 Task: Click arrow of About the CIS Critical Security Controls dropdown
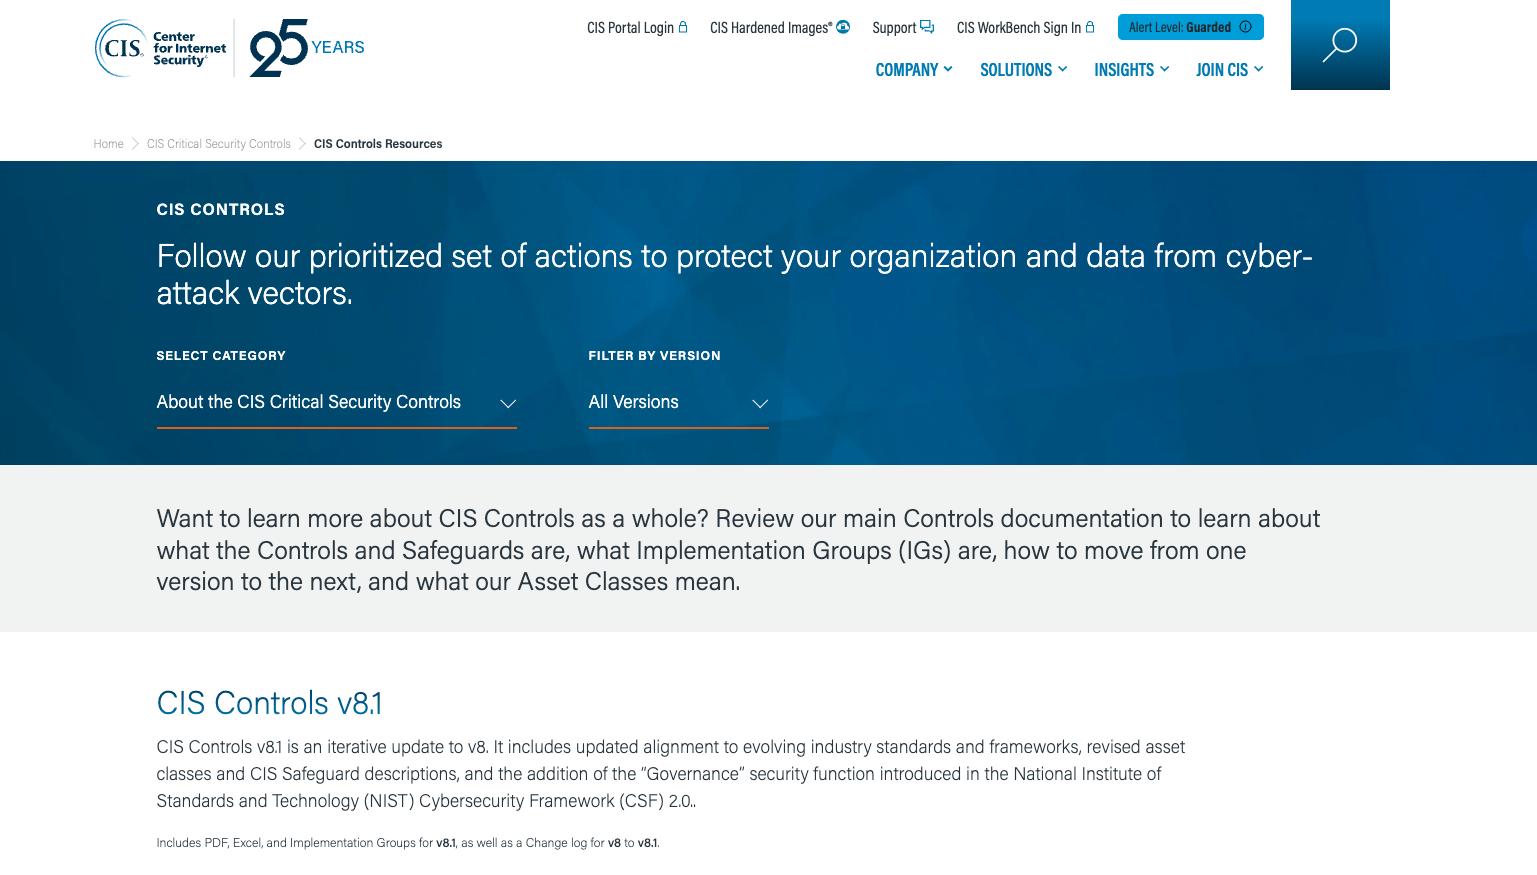pos(508,404)
